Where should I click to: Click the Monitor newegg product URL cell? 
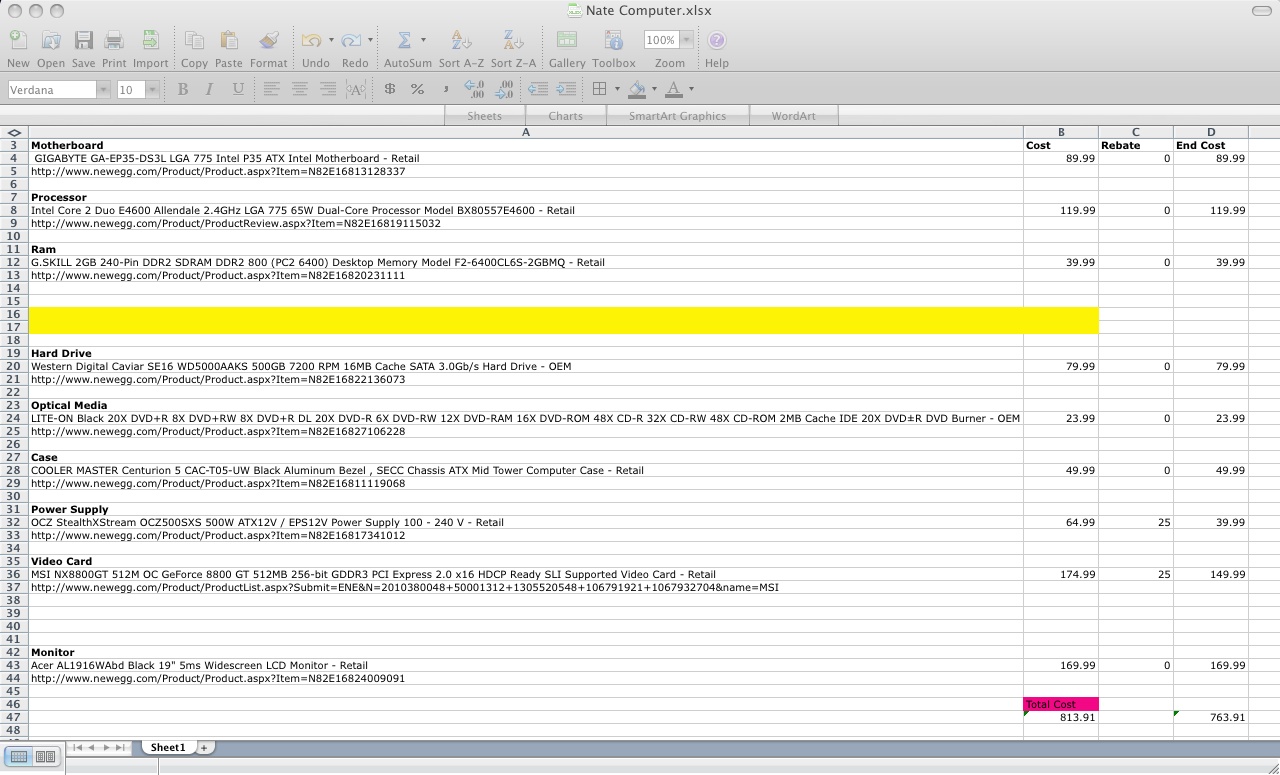[x=526, y=678]
